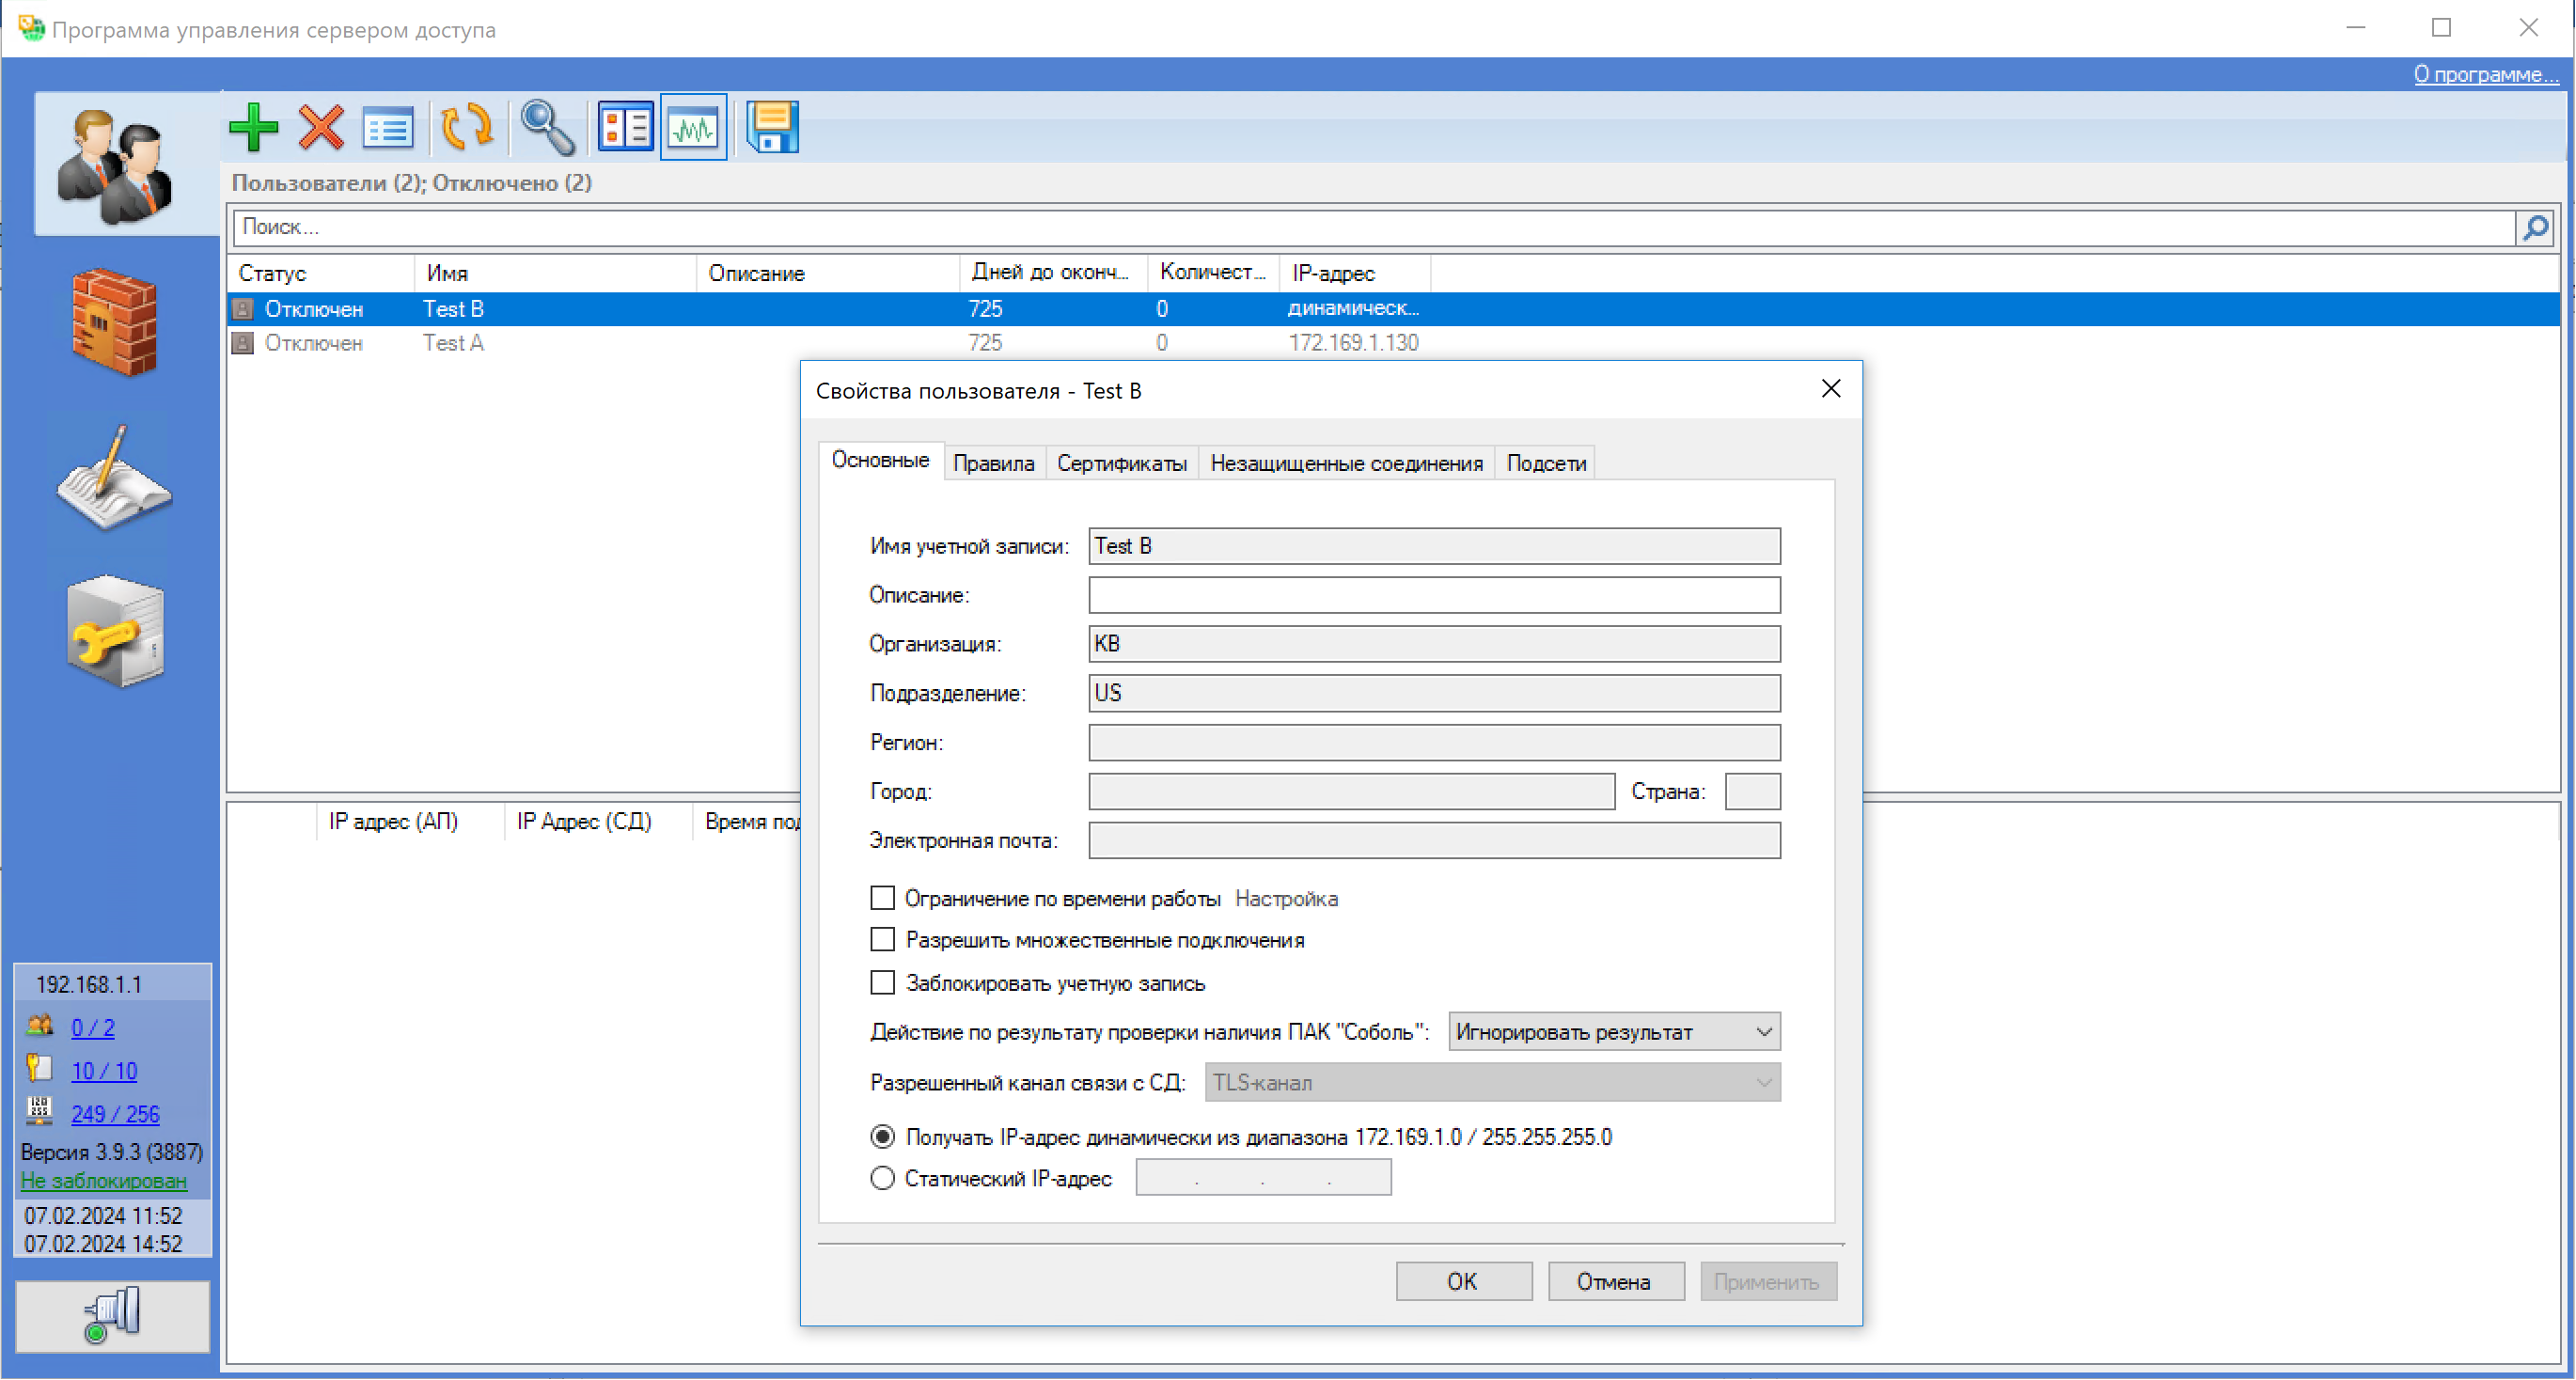This screenshot has height=1380, width=2576.
Task: Open the firewall brick wall sidebar section
Action: (114, 322)
